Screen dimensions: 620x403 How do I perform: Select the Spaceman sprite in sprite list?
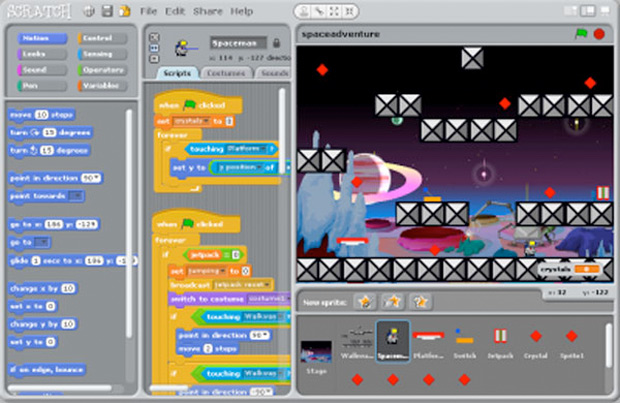pos(393,342)
